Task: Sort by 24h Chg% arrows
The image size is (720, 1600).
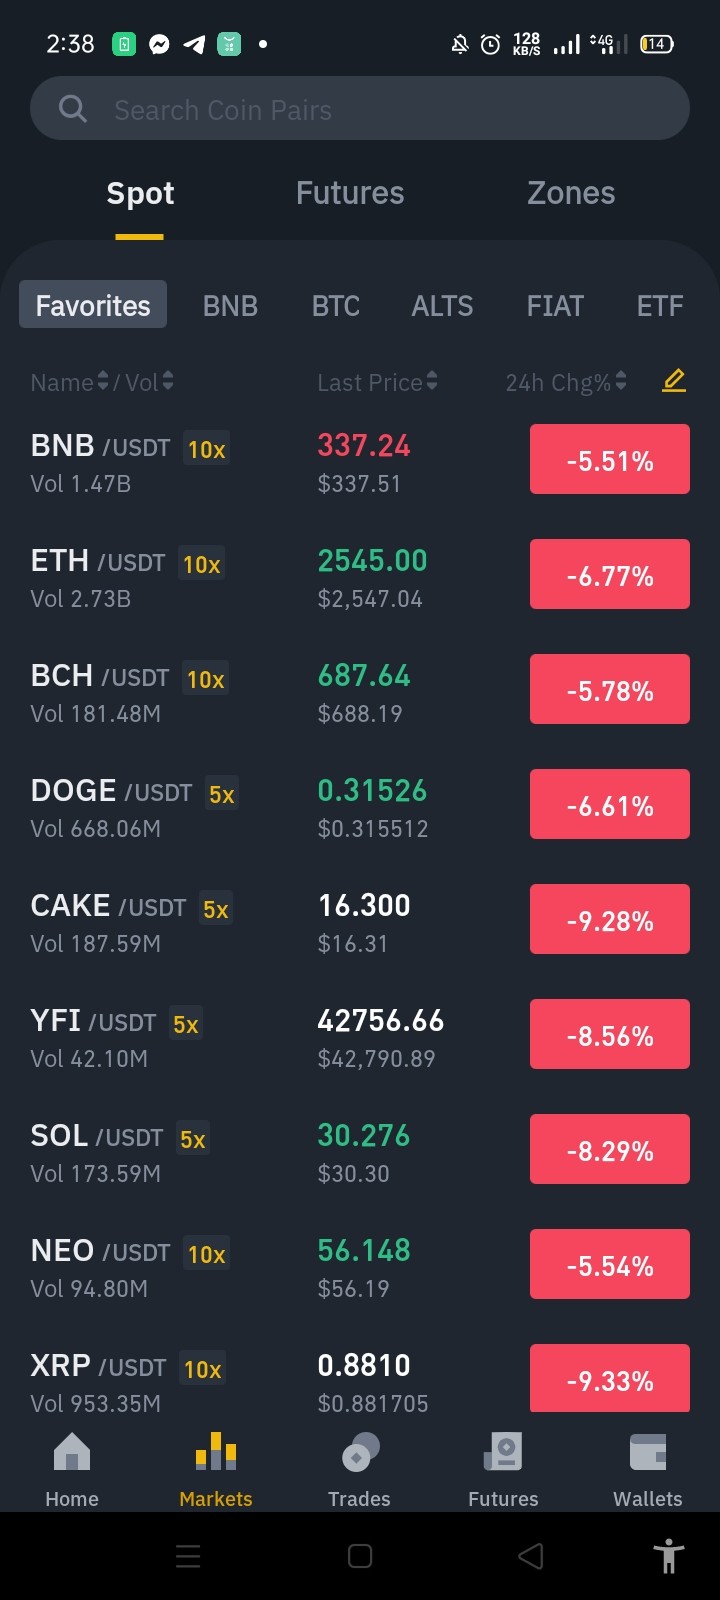Action: [x=621, y=381]
